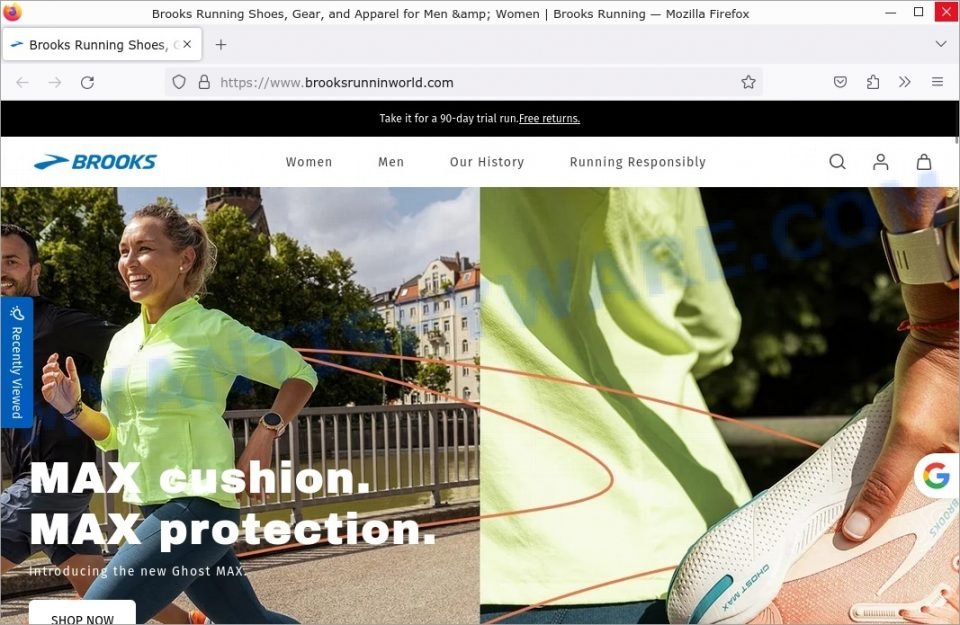Maximize the Firefox window
This screenshot has width=960, height=625.
click(918, 12)
